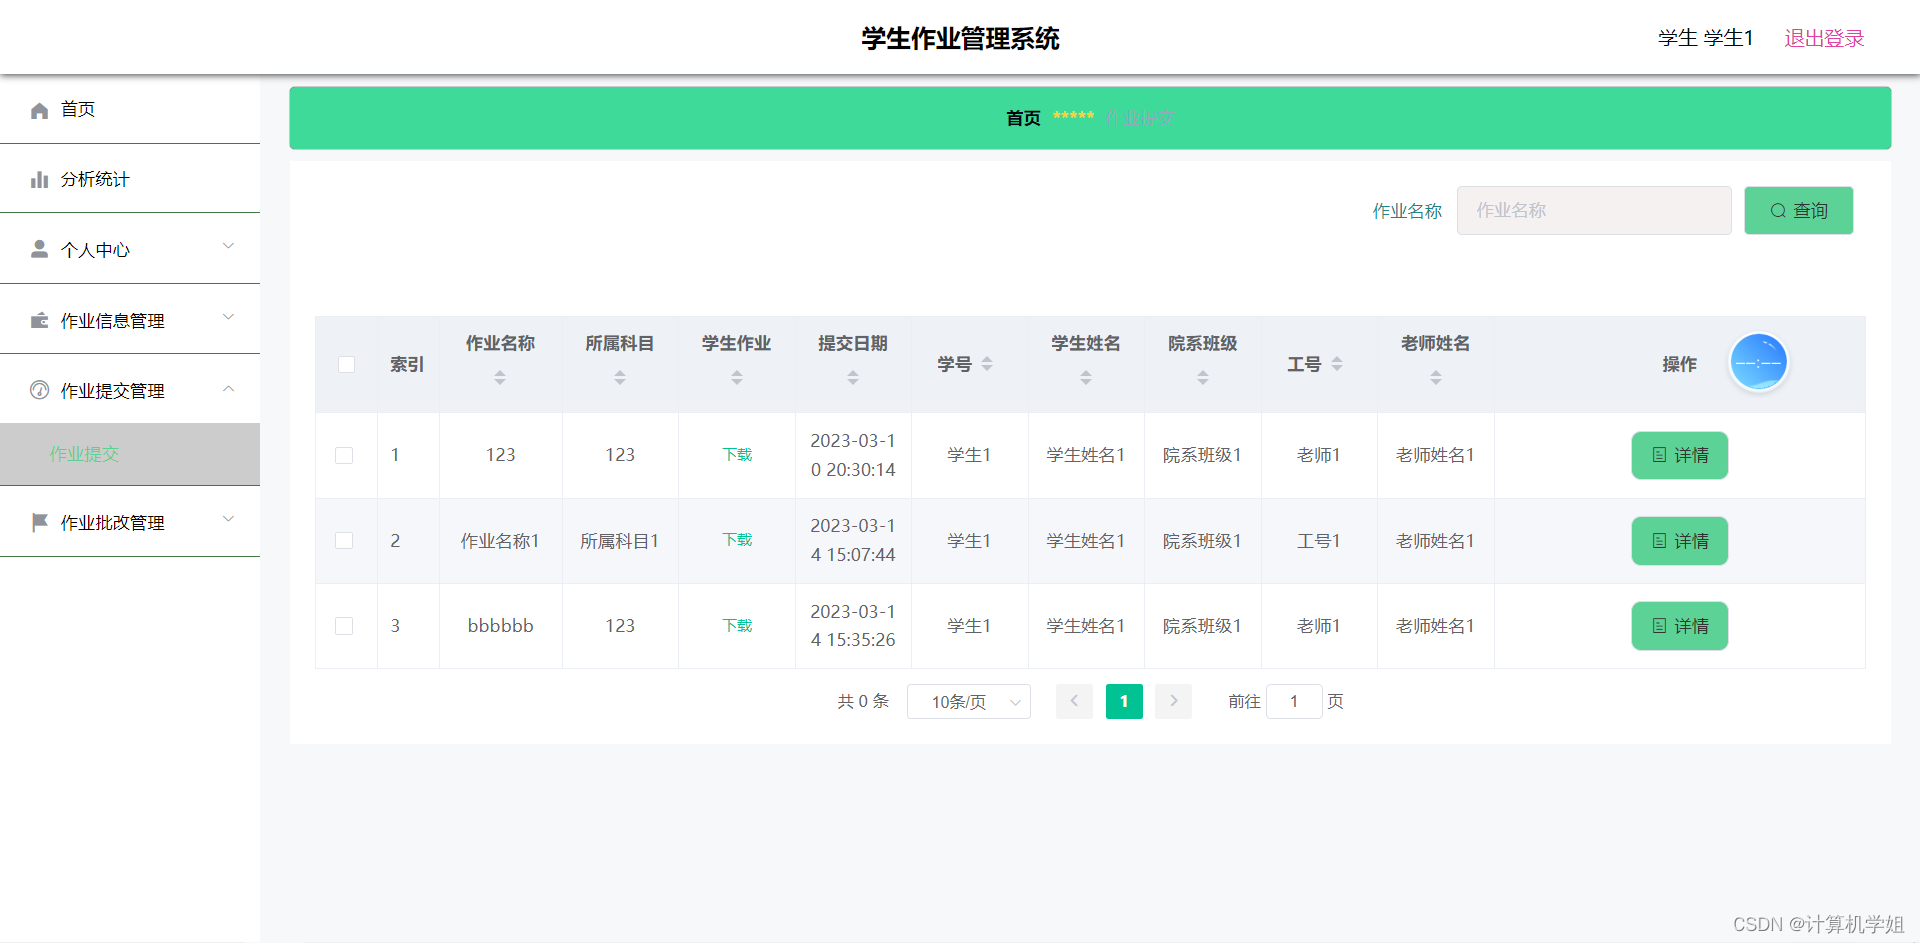Click the circular icon beside 作业提交管理
This screenshot has width=1920, height=943.
click(39, 390)
